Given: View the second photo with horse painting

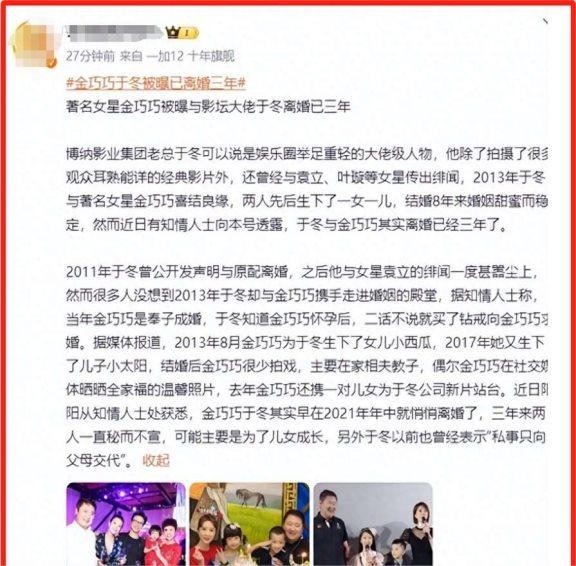Looking at the screenshot, I should [249, 524].
